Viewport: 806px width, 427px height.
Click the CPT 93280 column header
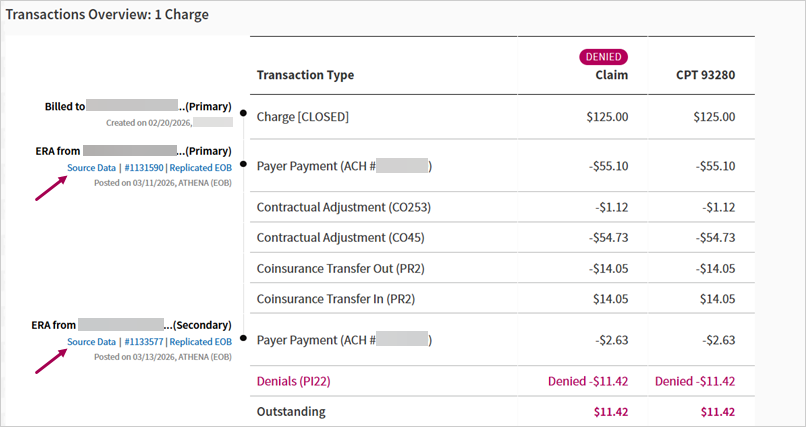pyautogui.click(x=705, y=75)
